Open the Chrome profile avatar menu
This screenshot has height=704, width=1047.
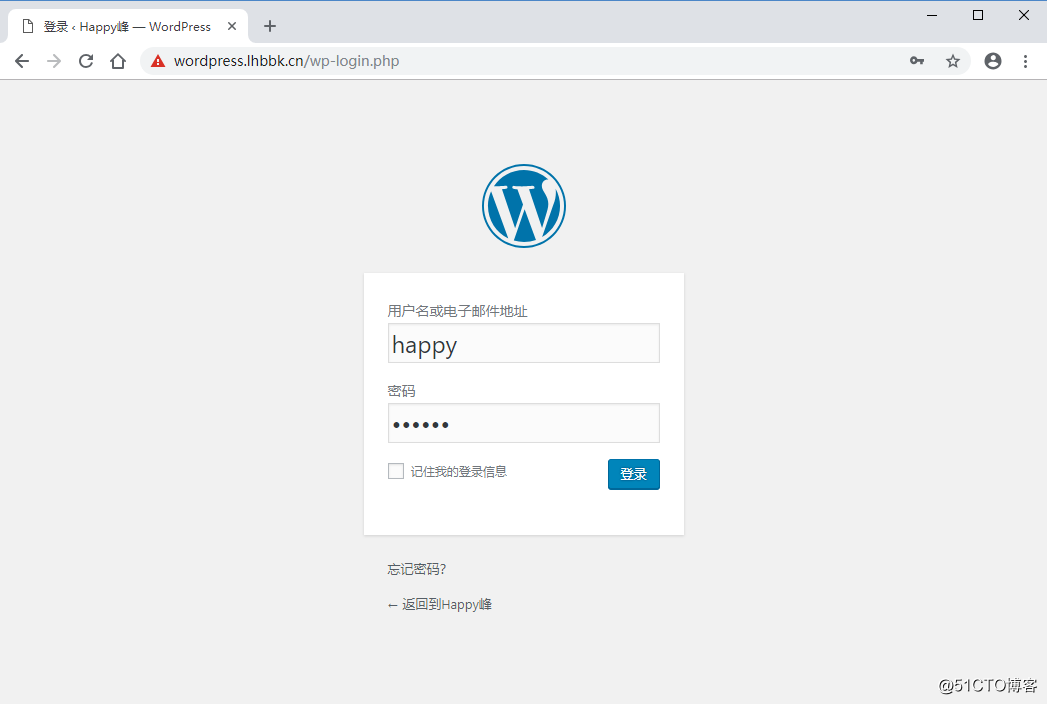[993, 61]
